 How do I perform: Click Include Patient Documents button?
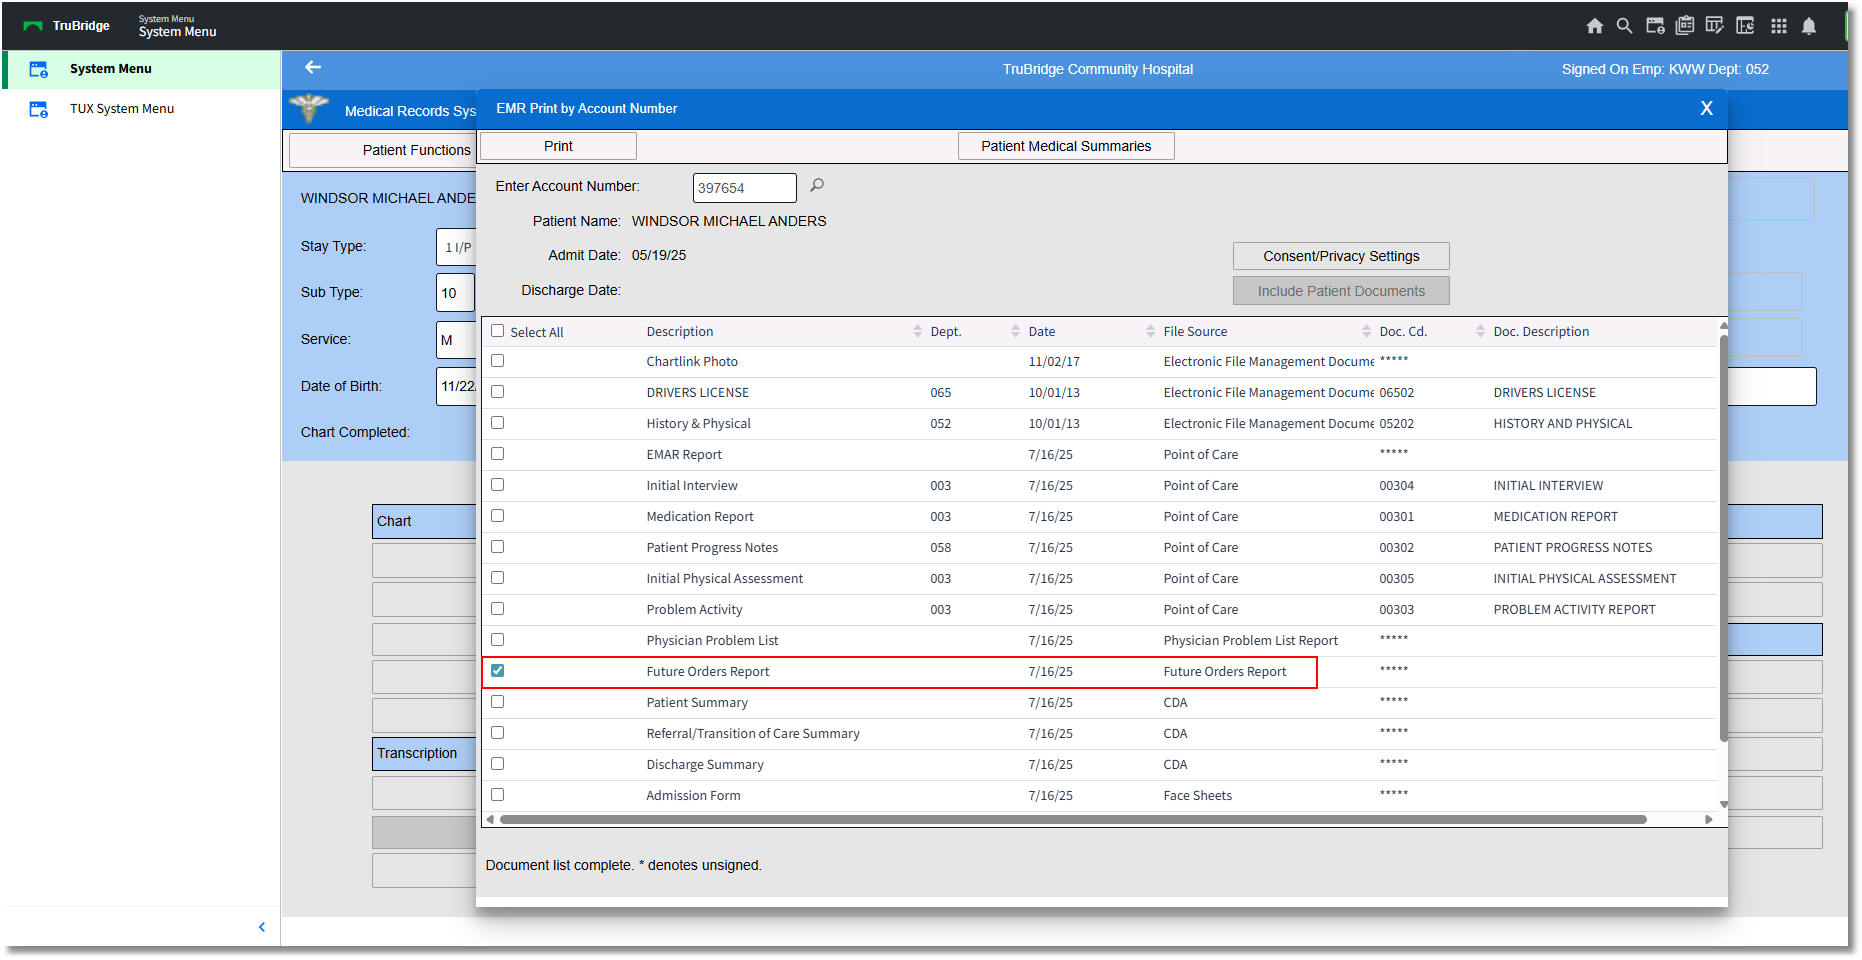tap(1341, 291)
